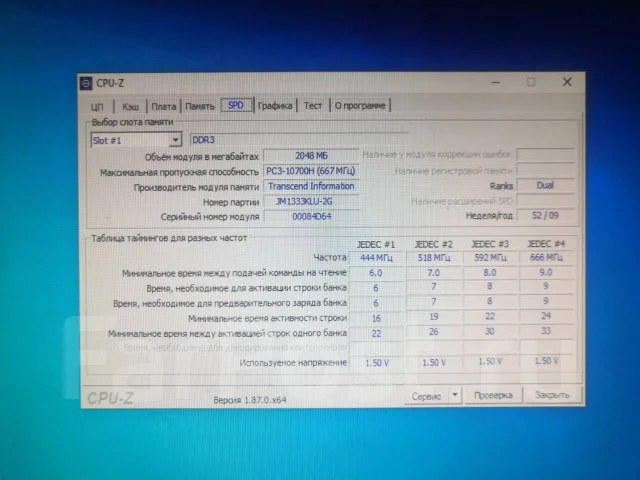This screenshot has height=480, width=640.
Task: Click the 26 bank cycle time cell
Action: click(x=433, y=332)
